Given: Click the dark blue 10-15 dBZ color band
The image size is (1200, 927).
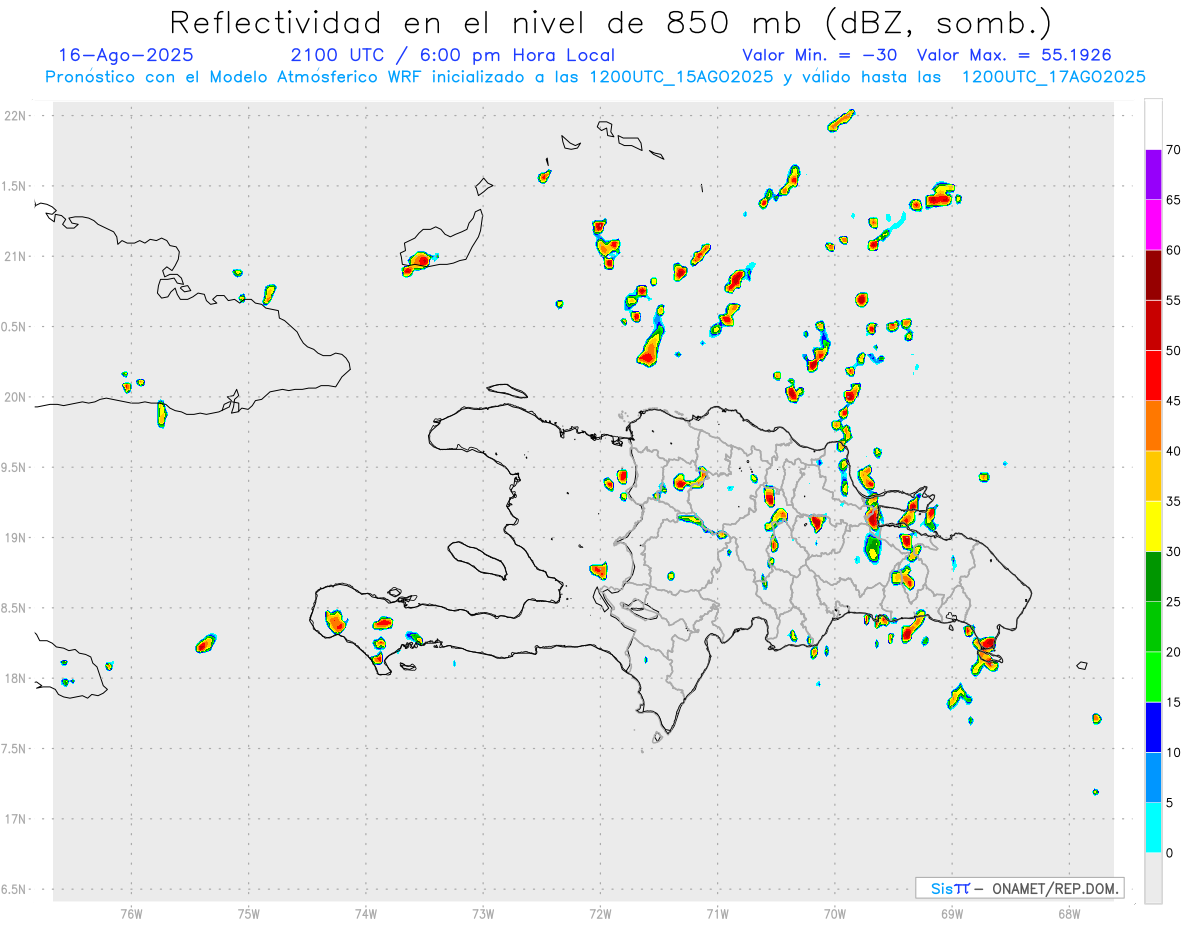Looking at the screenshot, I should [1153, 727].
